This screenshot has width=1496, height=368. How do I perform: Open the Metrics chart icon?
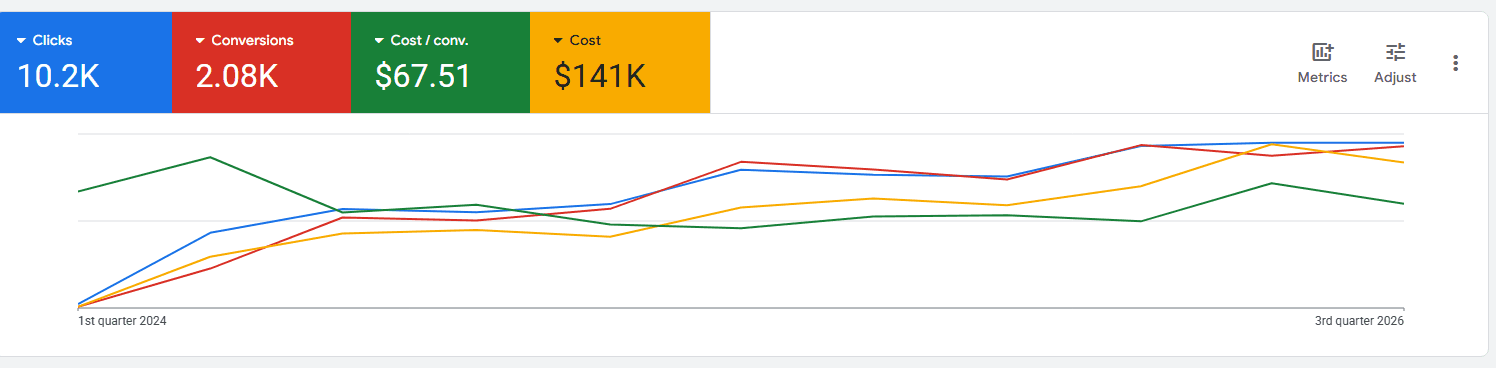point(1322,52)
